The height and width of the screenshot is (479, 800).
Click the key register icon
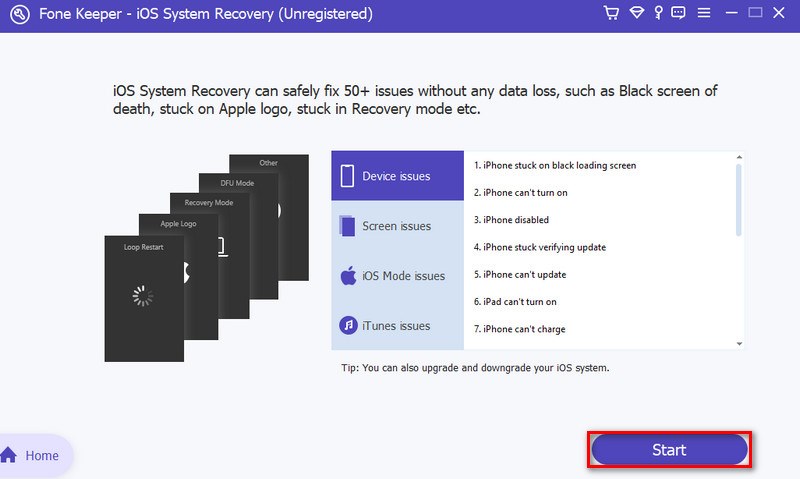pos(658,12)
